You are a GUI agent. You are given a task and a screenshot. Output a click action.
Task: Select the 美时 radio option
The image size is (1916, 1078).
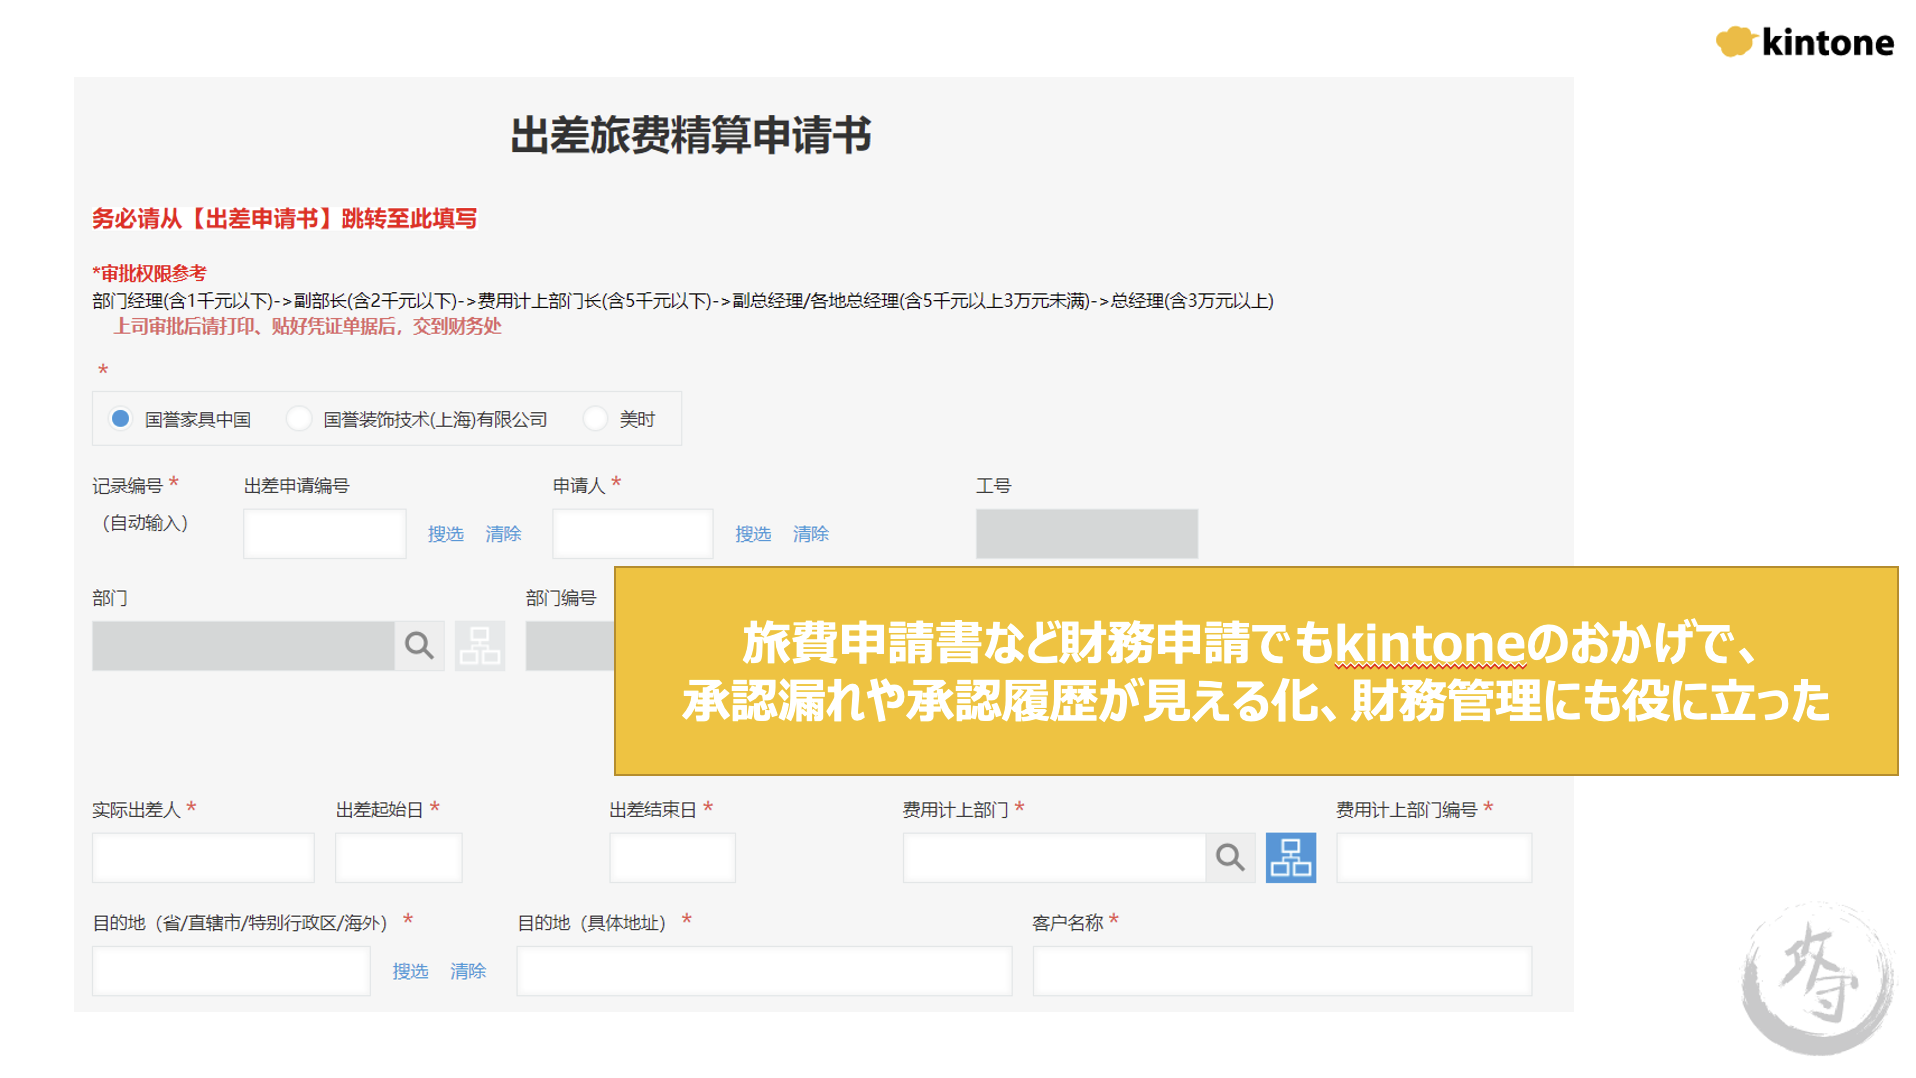pyautogui.click(x=595, y=419)
